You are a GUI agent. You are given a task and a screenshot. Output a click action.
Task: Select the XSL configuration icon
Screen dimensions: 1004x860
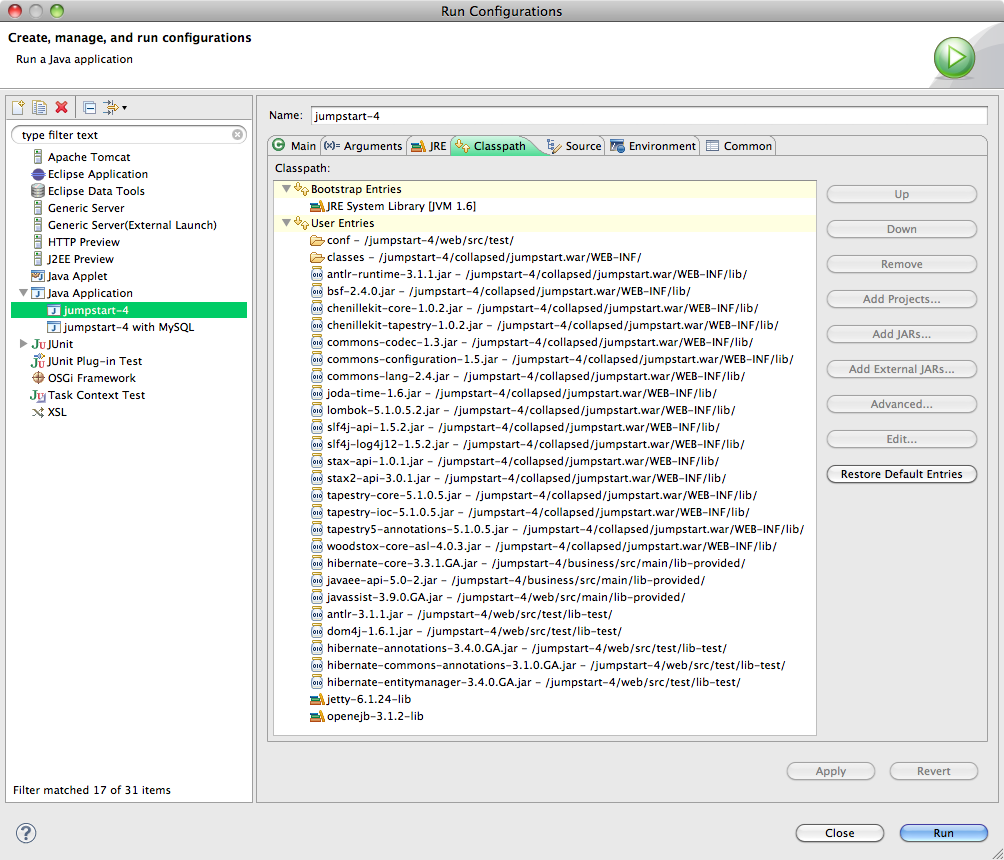click(38, 412)
